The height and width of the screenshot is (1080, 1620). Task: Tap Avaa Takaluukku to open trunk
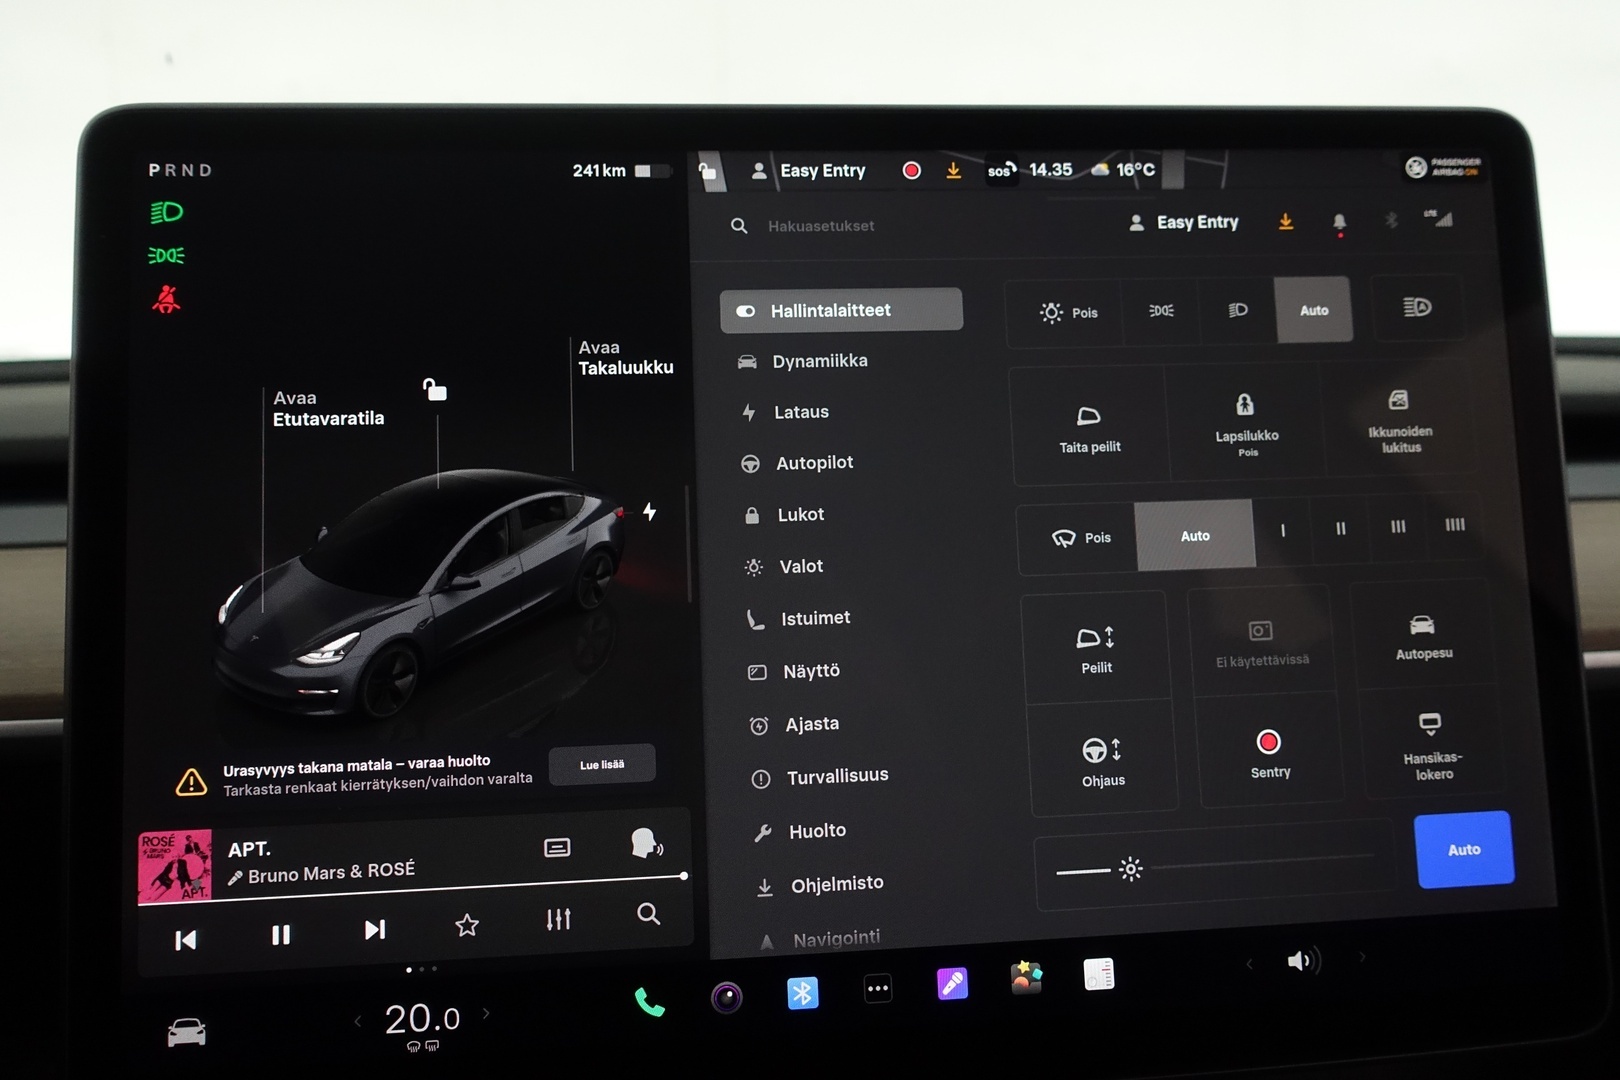627,357
